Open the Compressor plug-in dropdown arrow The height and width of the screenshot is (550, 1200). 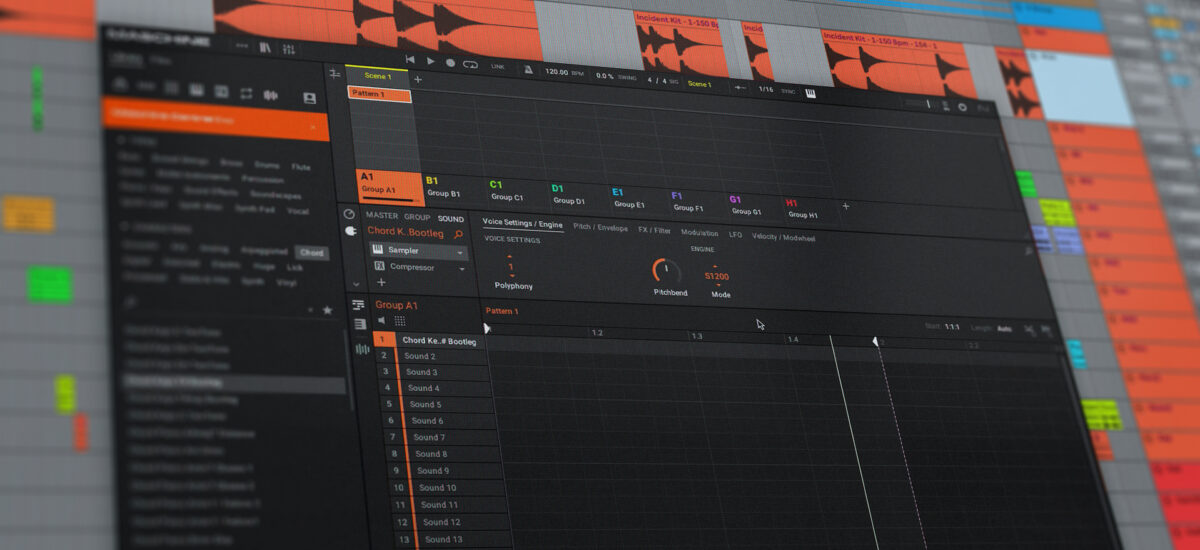point(462,270)
